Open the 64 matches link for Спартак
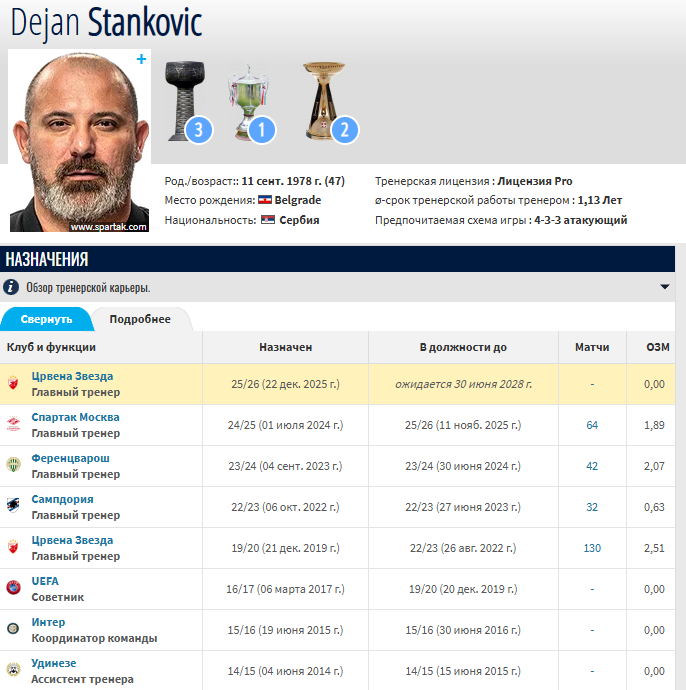Image resolution: width=686 pixels, height=690 pixels. coord(592,425)
